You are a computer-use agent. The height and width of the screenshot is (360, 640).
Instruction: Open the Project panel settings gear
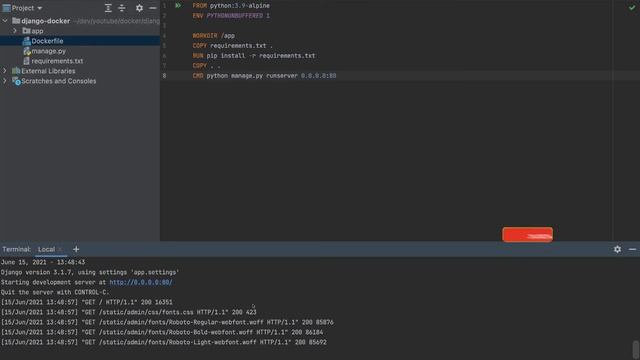tap(139, 8)
